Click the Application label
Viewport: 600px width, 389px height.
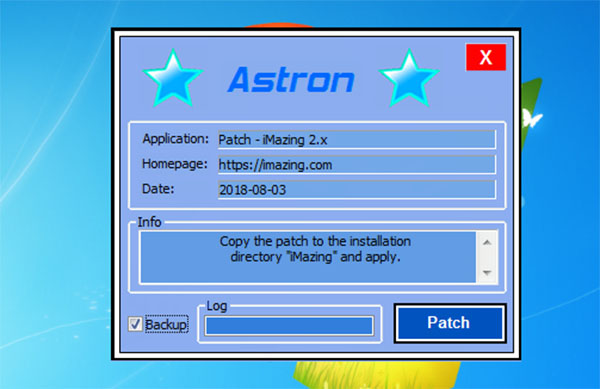tap(176, 138)
